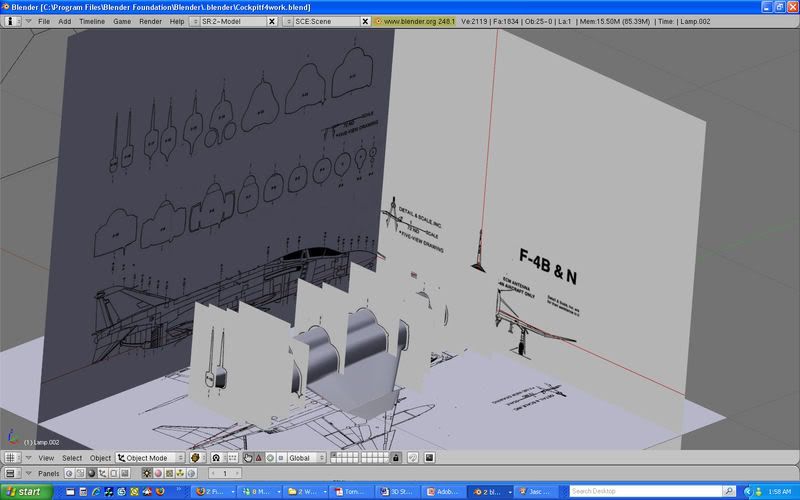The width and height of the screenshot is (800, 500).
Task: Open the Adob... taskbar window
Action: click(444, 492)
